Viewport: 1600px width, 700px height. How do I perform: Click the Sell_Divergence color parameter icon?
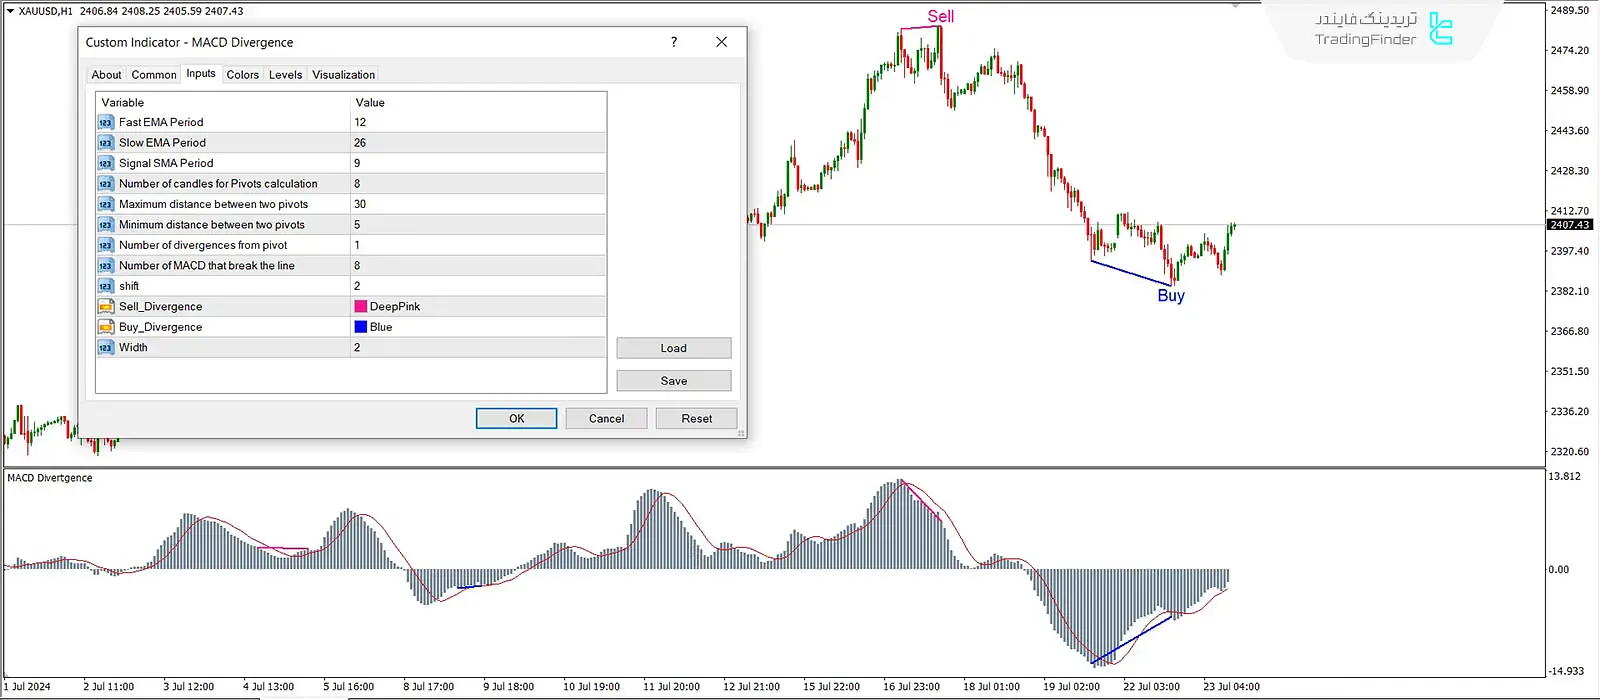pyautogui.click(x=106, y=307)
